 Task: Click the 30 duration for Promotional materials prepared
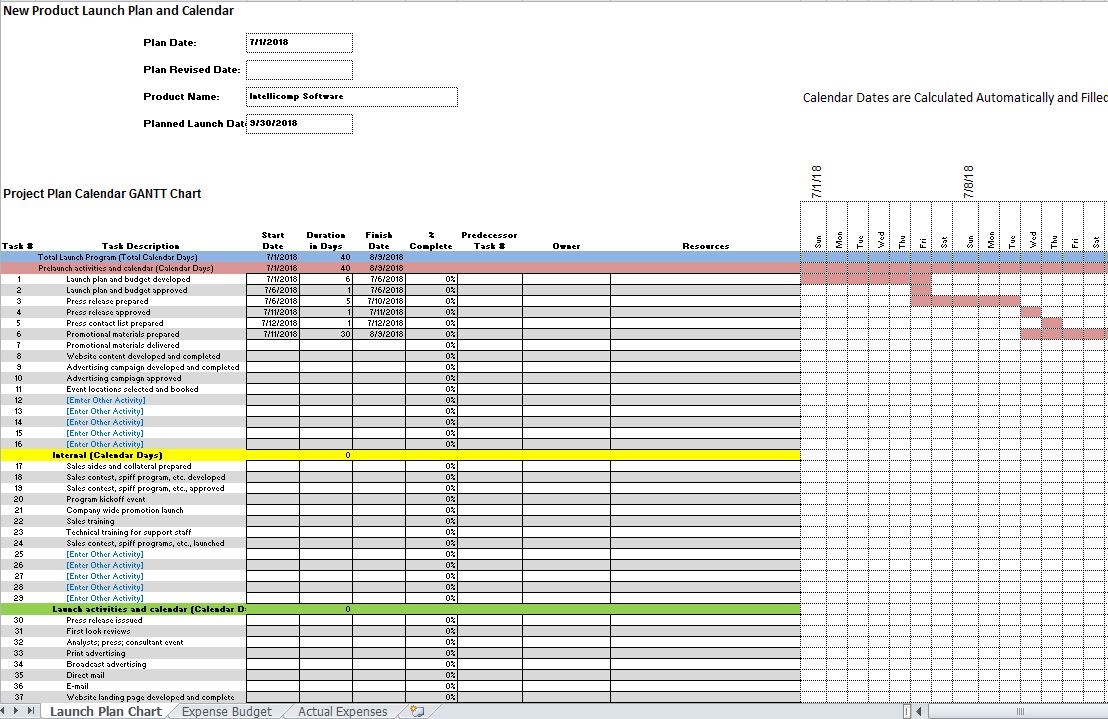click(326, 334)
